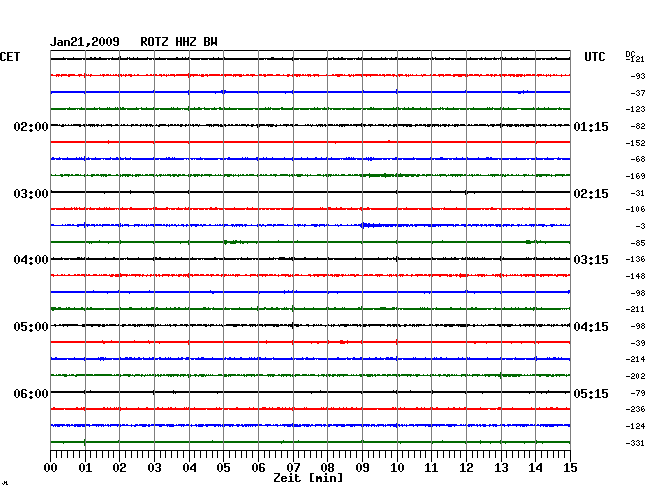Click the 02:15 UTC time label

[591, 194]
